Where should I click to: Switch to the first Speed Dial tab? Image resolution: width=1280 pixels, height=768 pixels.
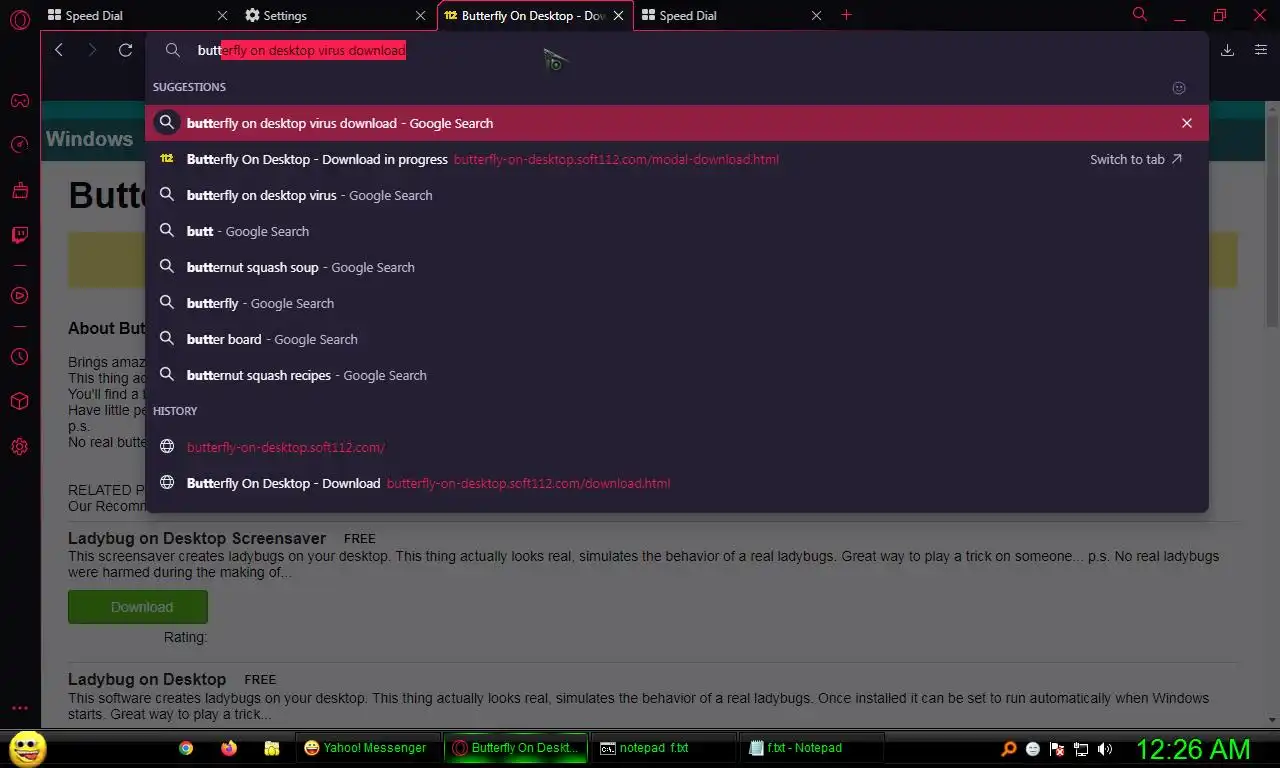tap(140, 16)
